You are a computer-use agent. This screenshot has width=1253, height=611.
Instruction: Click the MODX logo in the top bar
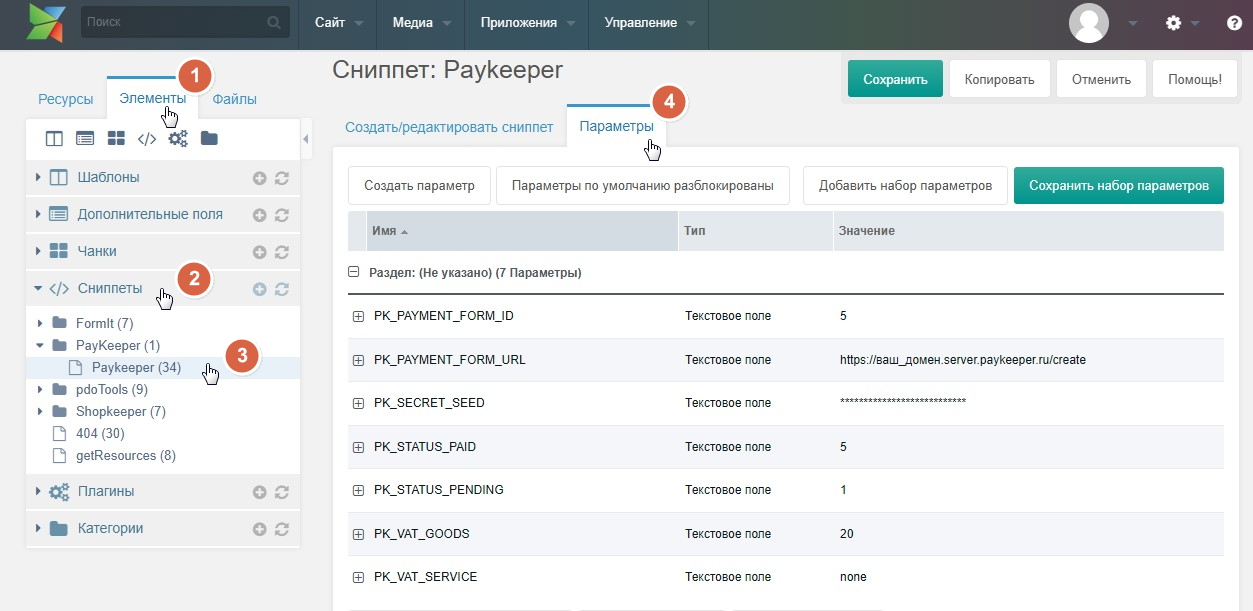[x=47, y=23]
